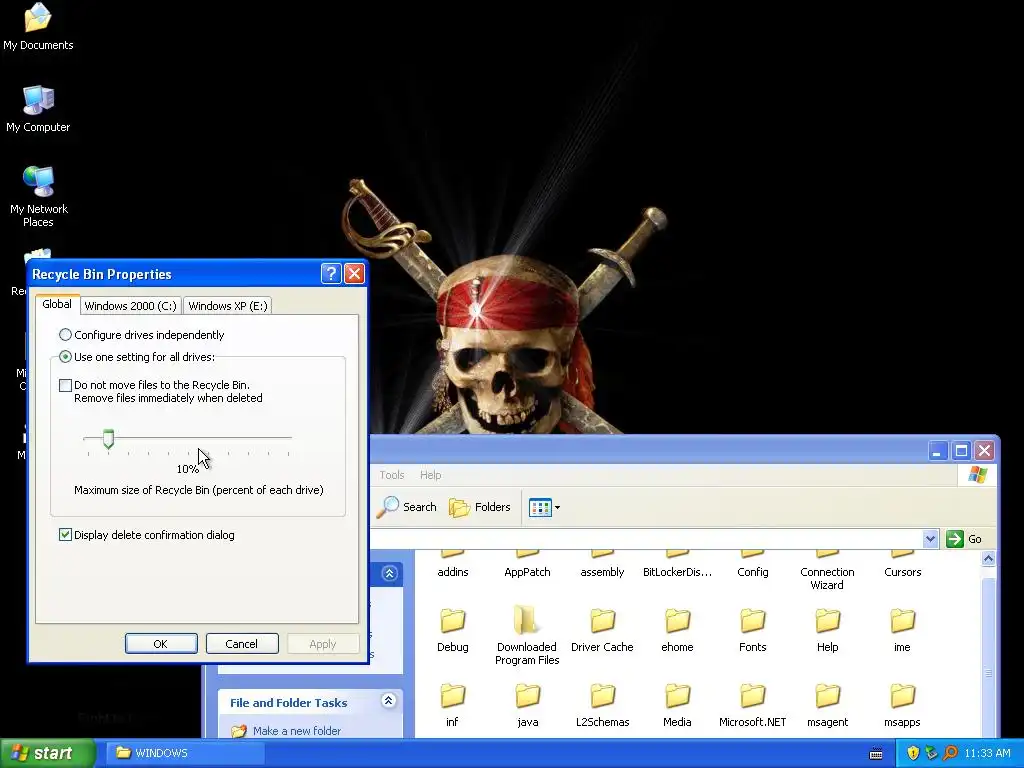The height and width of the screenshot is (768, 1024).
Task: Select the addins folder
Action: [x=453, y=565]
